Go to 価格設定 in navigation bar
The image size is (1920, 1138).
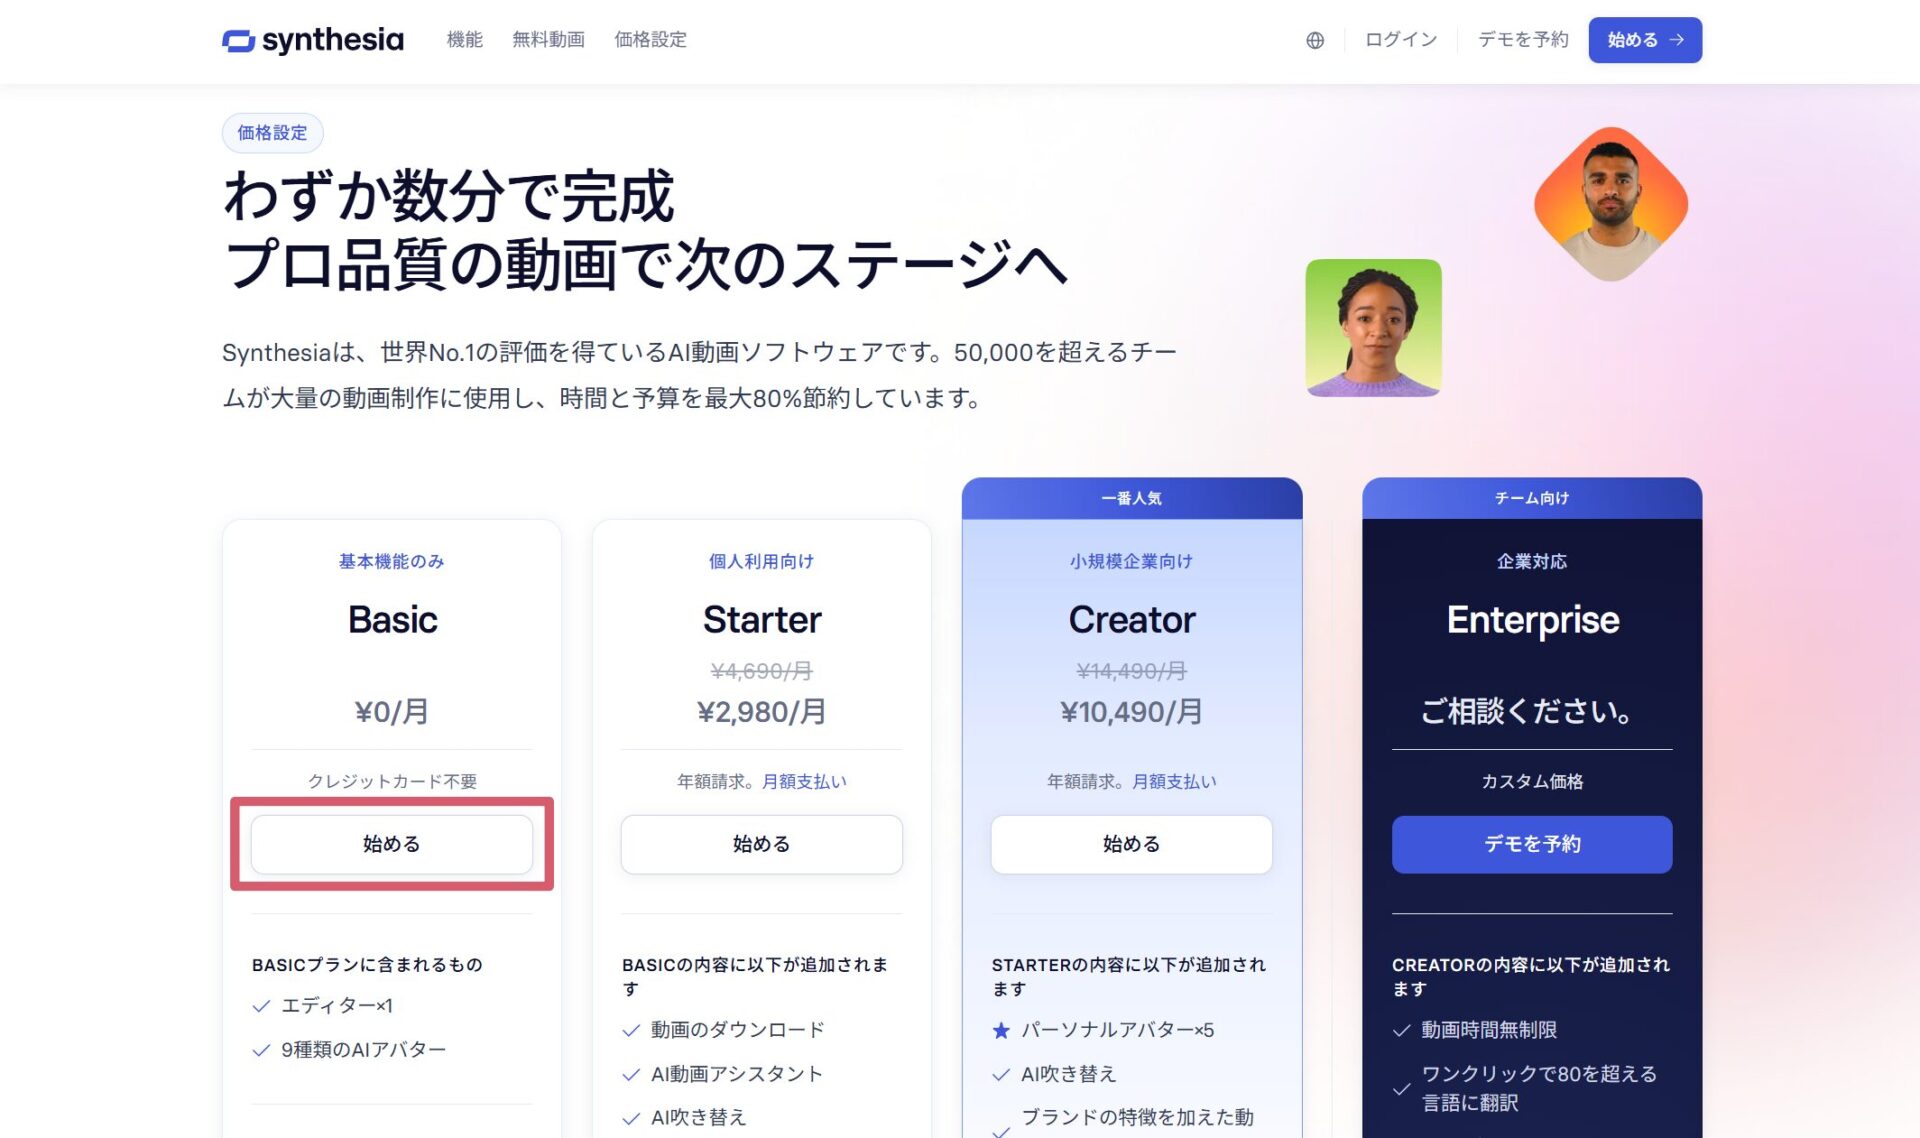pos(650,40)
